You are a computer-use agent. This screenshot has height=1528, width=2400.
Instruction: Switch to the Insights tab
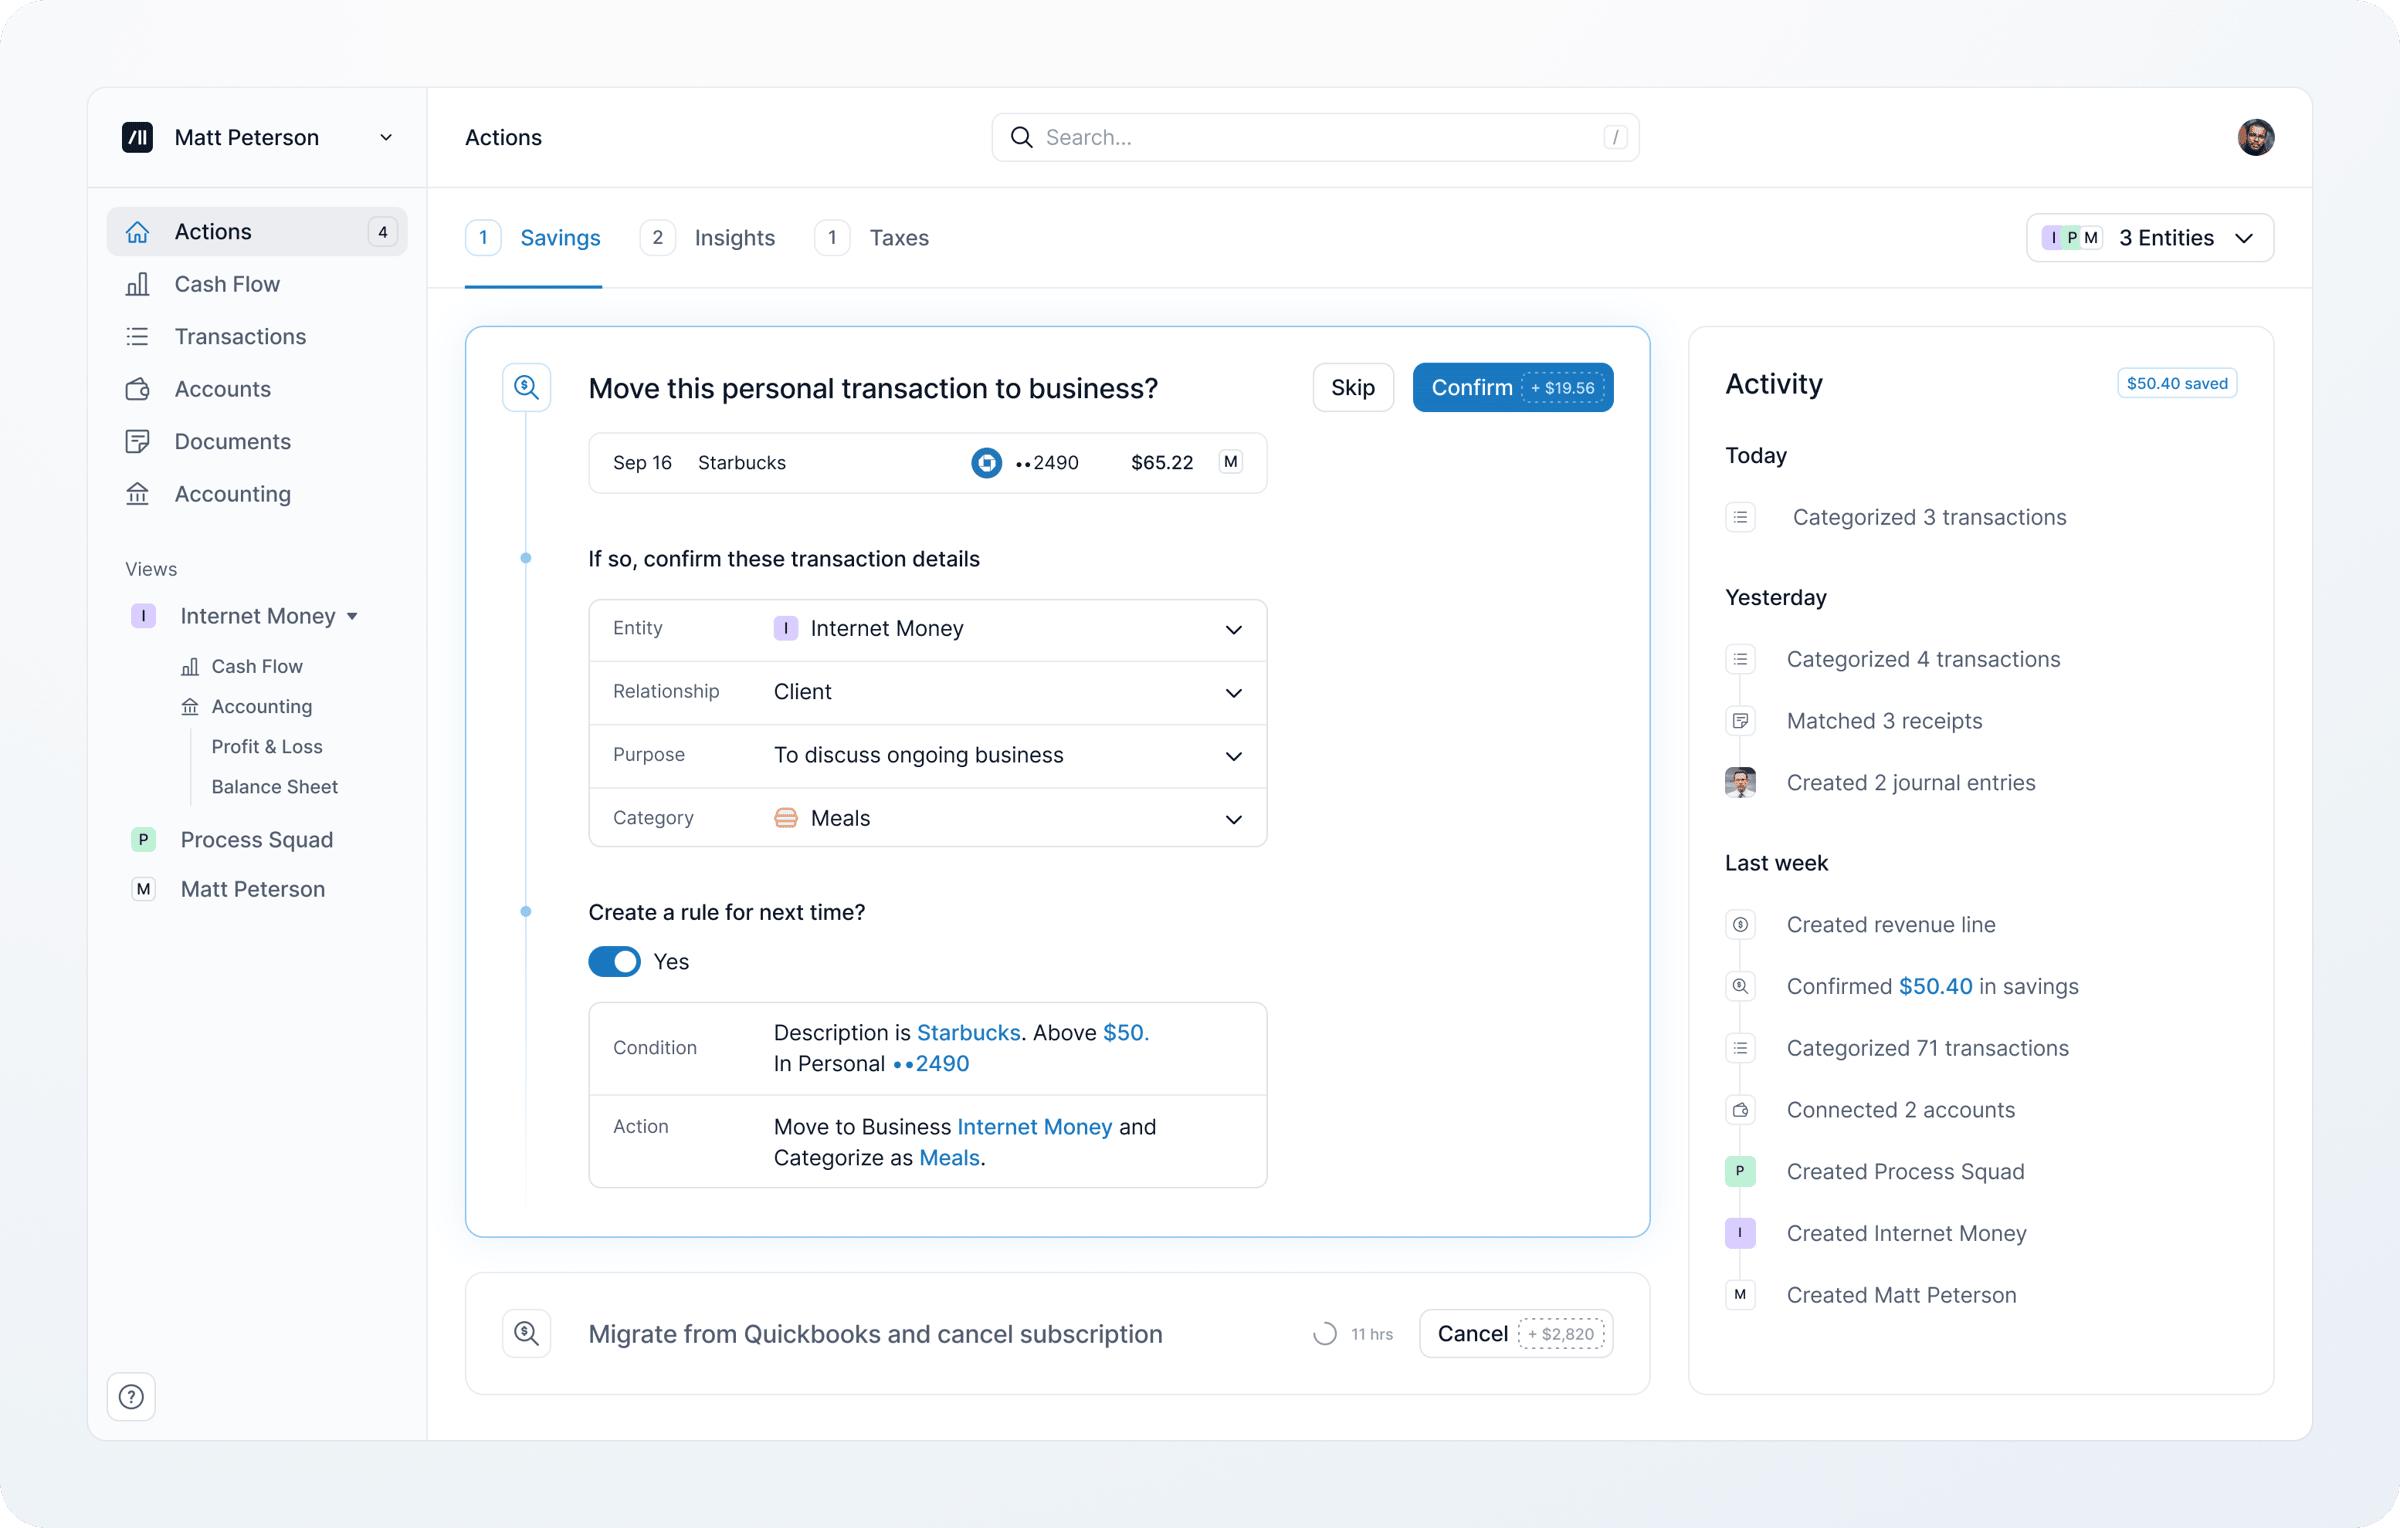click(733, 238)
